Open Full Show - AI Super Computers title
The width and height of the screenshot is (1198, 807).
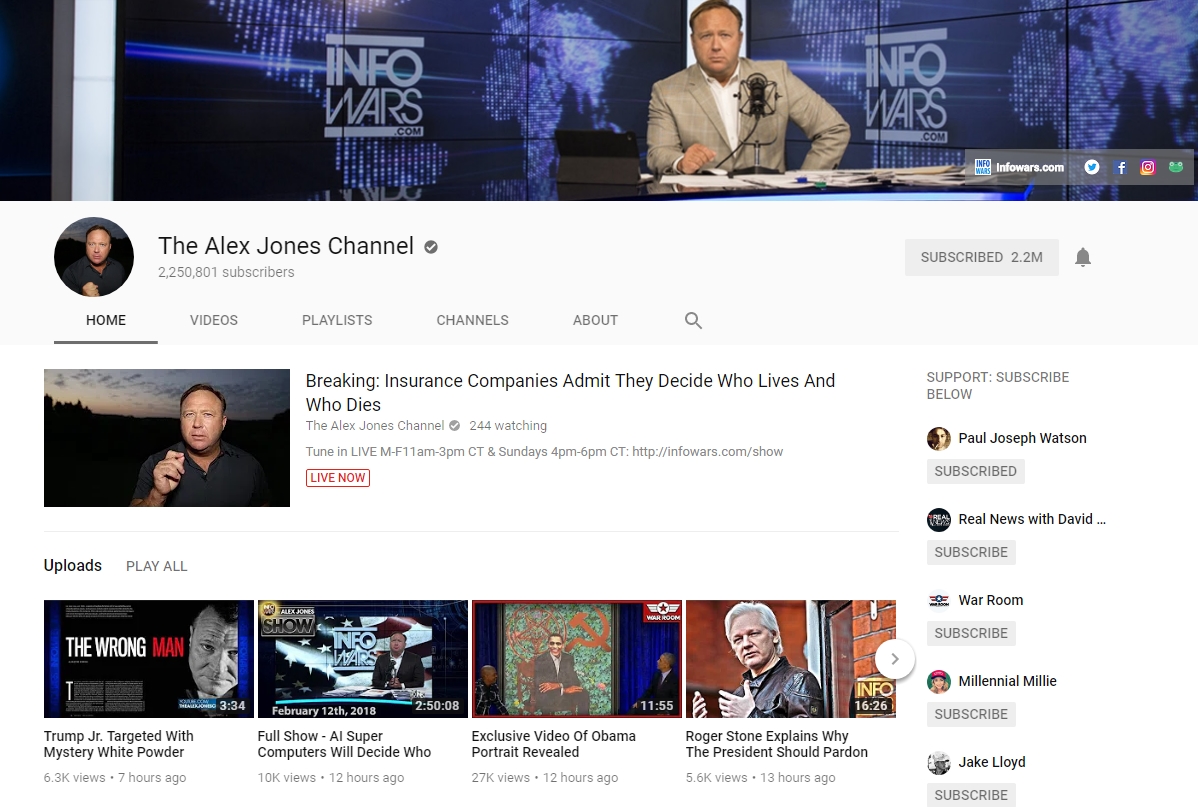coord(344,744)
